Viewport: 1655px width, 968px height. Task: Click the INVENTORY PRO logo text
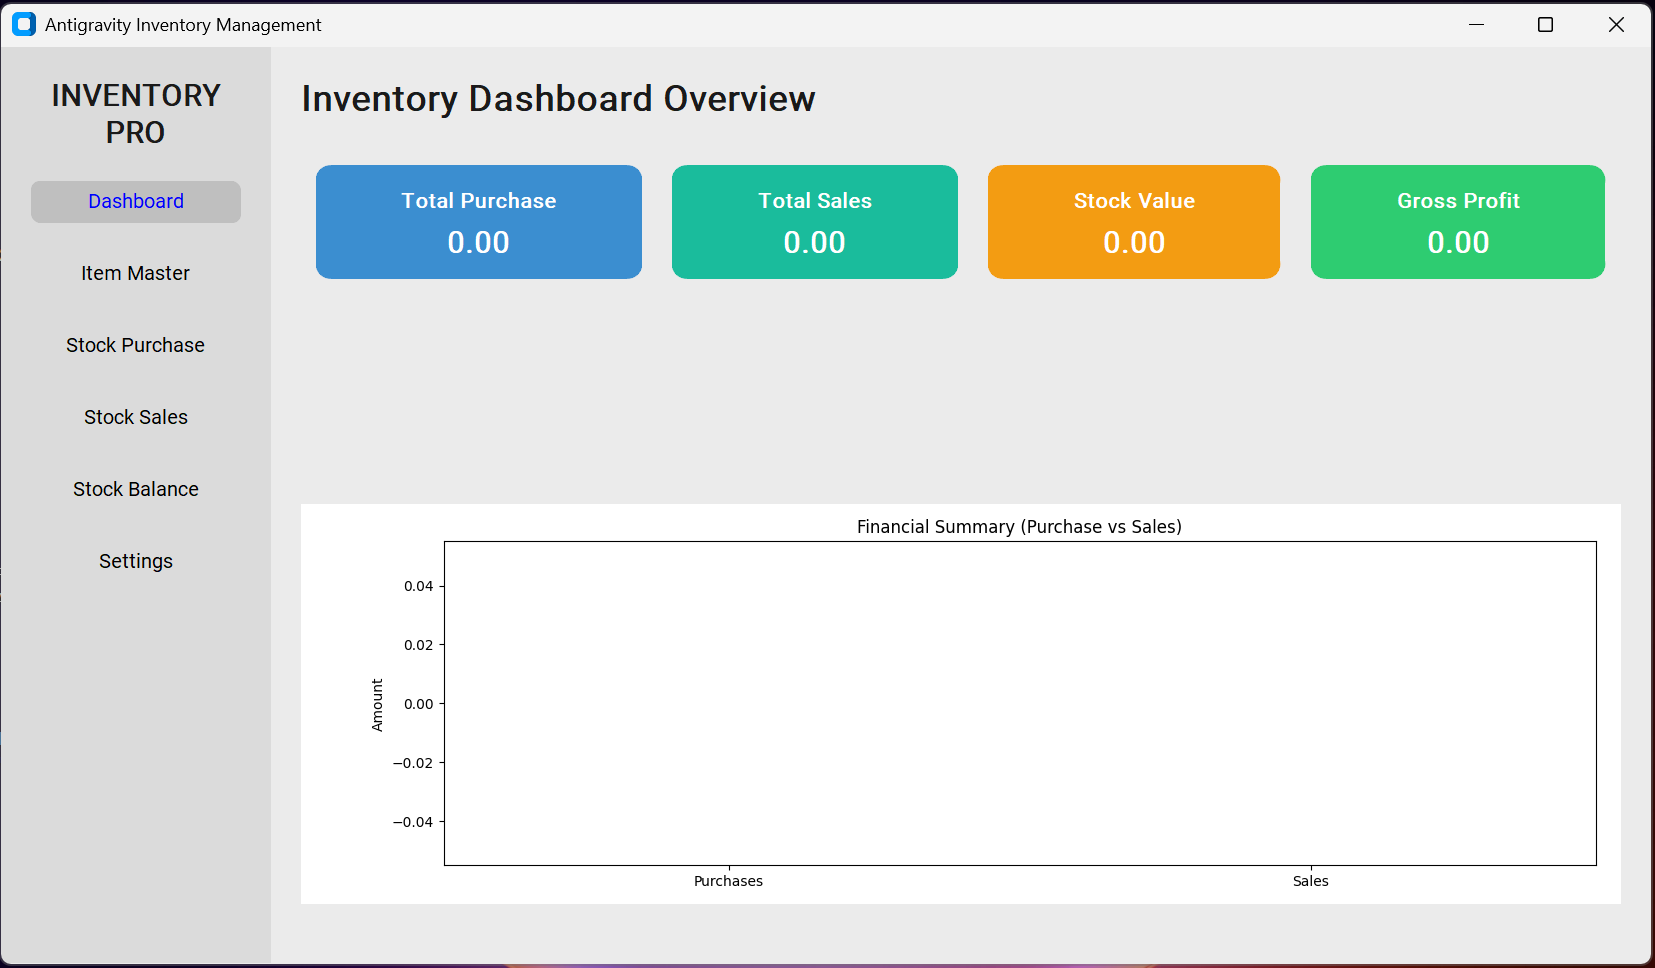pyautogui.click(x=135, y=112)
